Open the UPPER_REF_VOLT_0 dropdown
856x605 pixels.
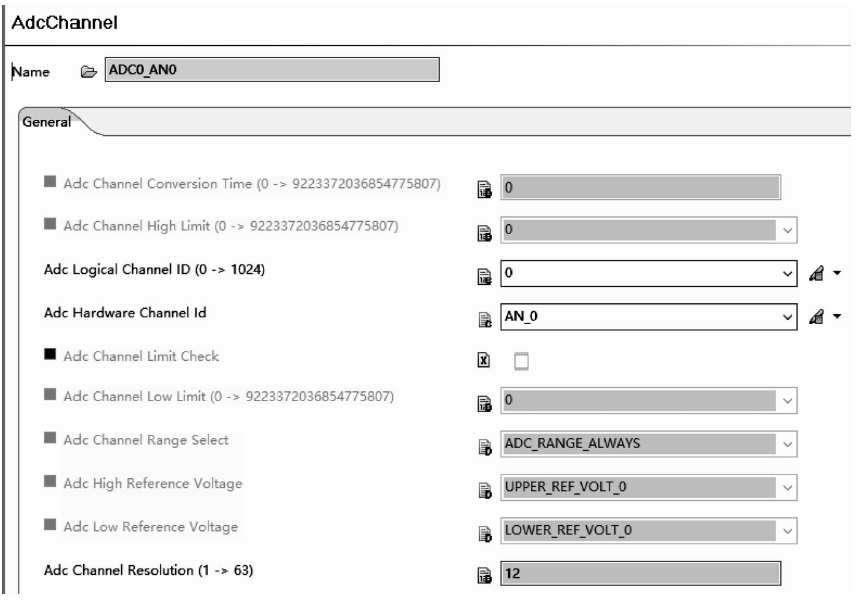pyautogui.click(x=787, y=488)
